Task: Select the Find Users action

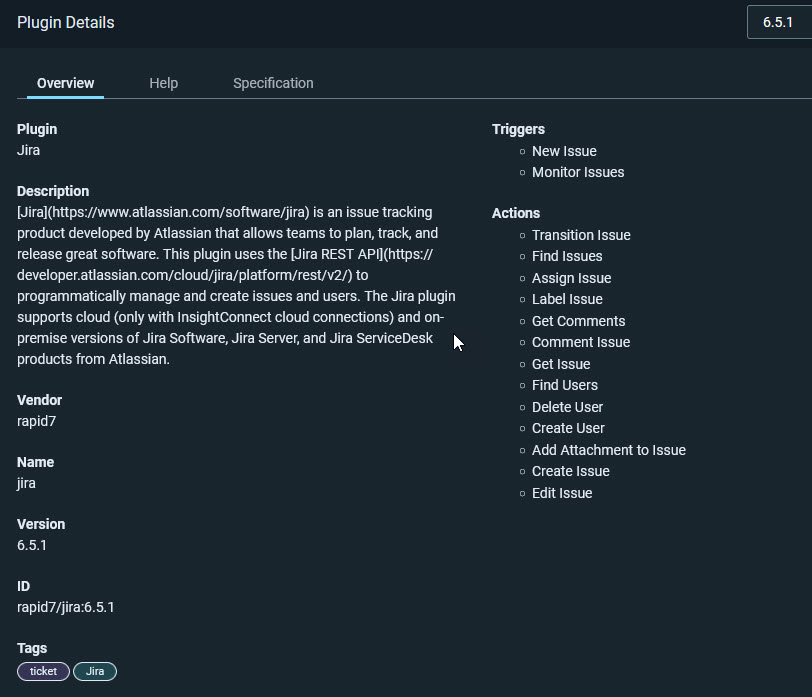Action: pos(564,385)
